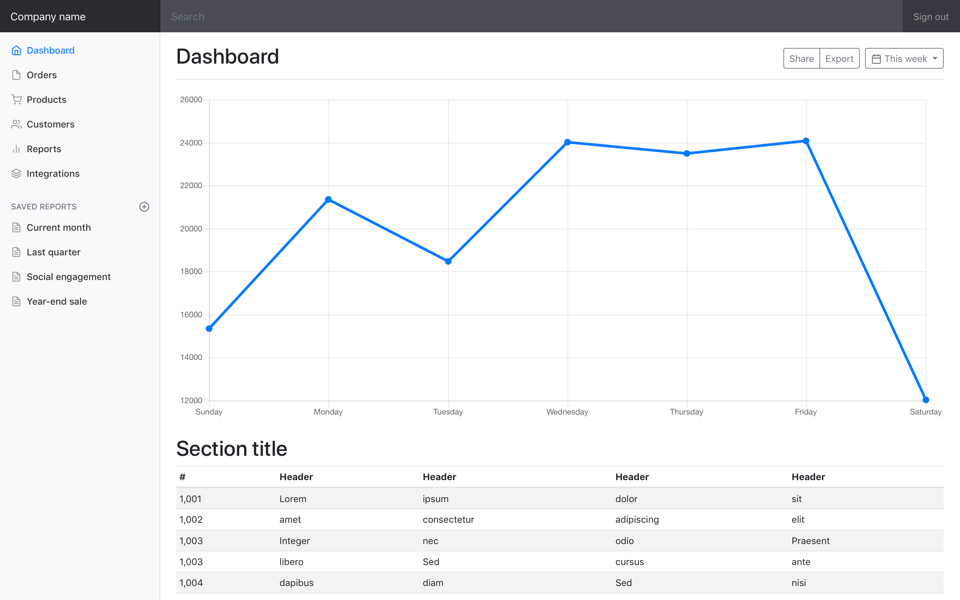Open Orders via its file icon
This screenshot has height=600, width=960.
(x=16, y=74)
